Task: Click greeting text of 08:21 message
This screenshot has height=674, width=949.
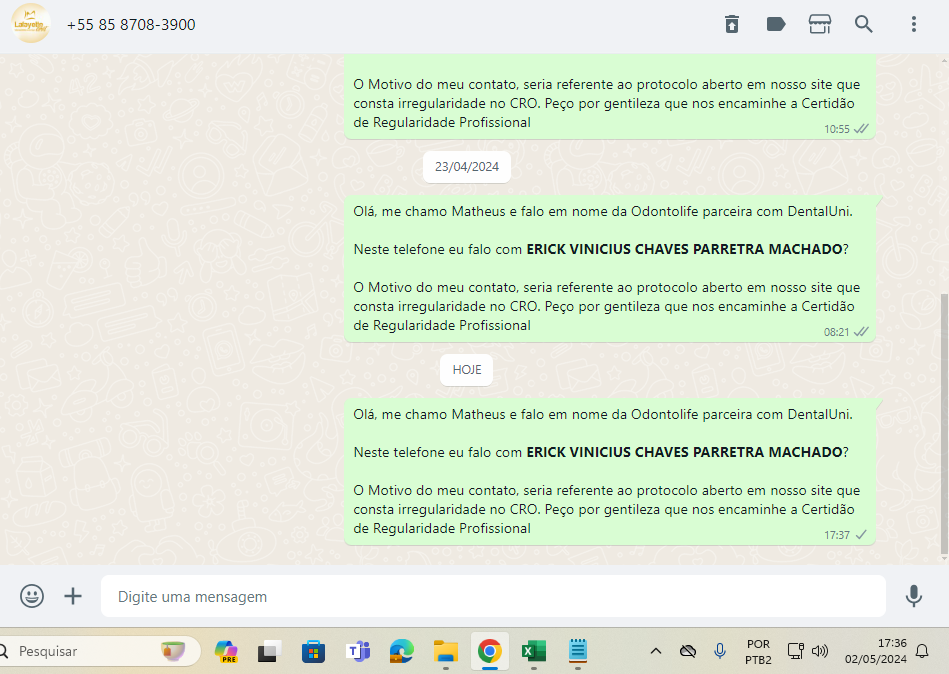Action: pyautogui.click(x=603, y=212)
